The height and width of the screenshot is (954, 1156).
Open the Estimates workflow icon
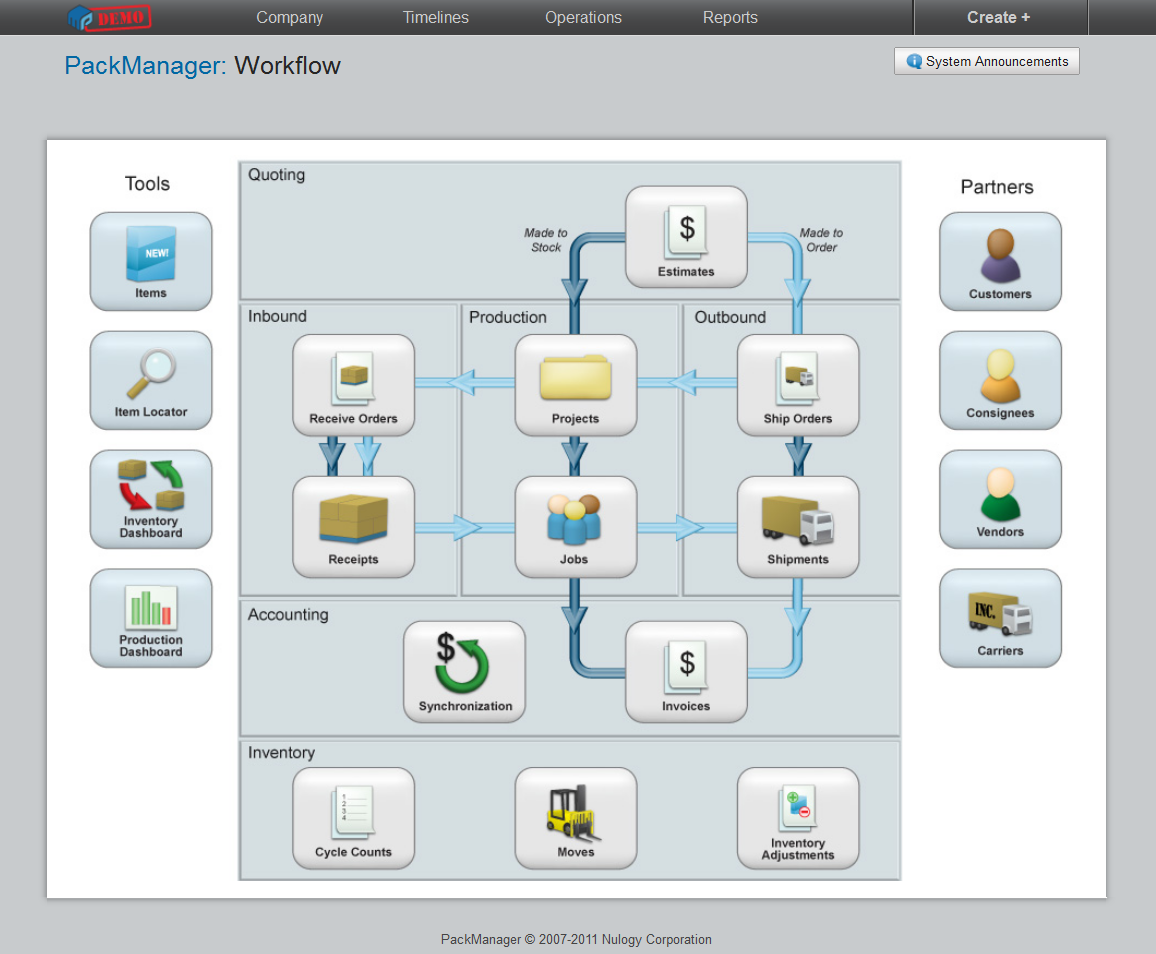(x=686, y=235)
